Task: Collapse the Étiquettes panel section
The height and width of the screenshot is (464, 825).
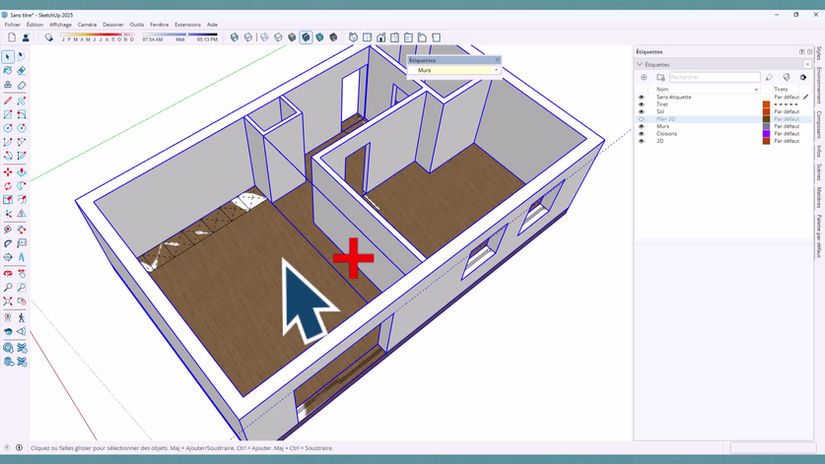Action: tap(640, 64)
